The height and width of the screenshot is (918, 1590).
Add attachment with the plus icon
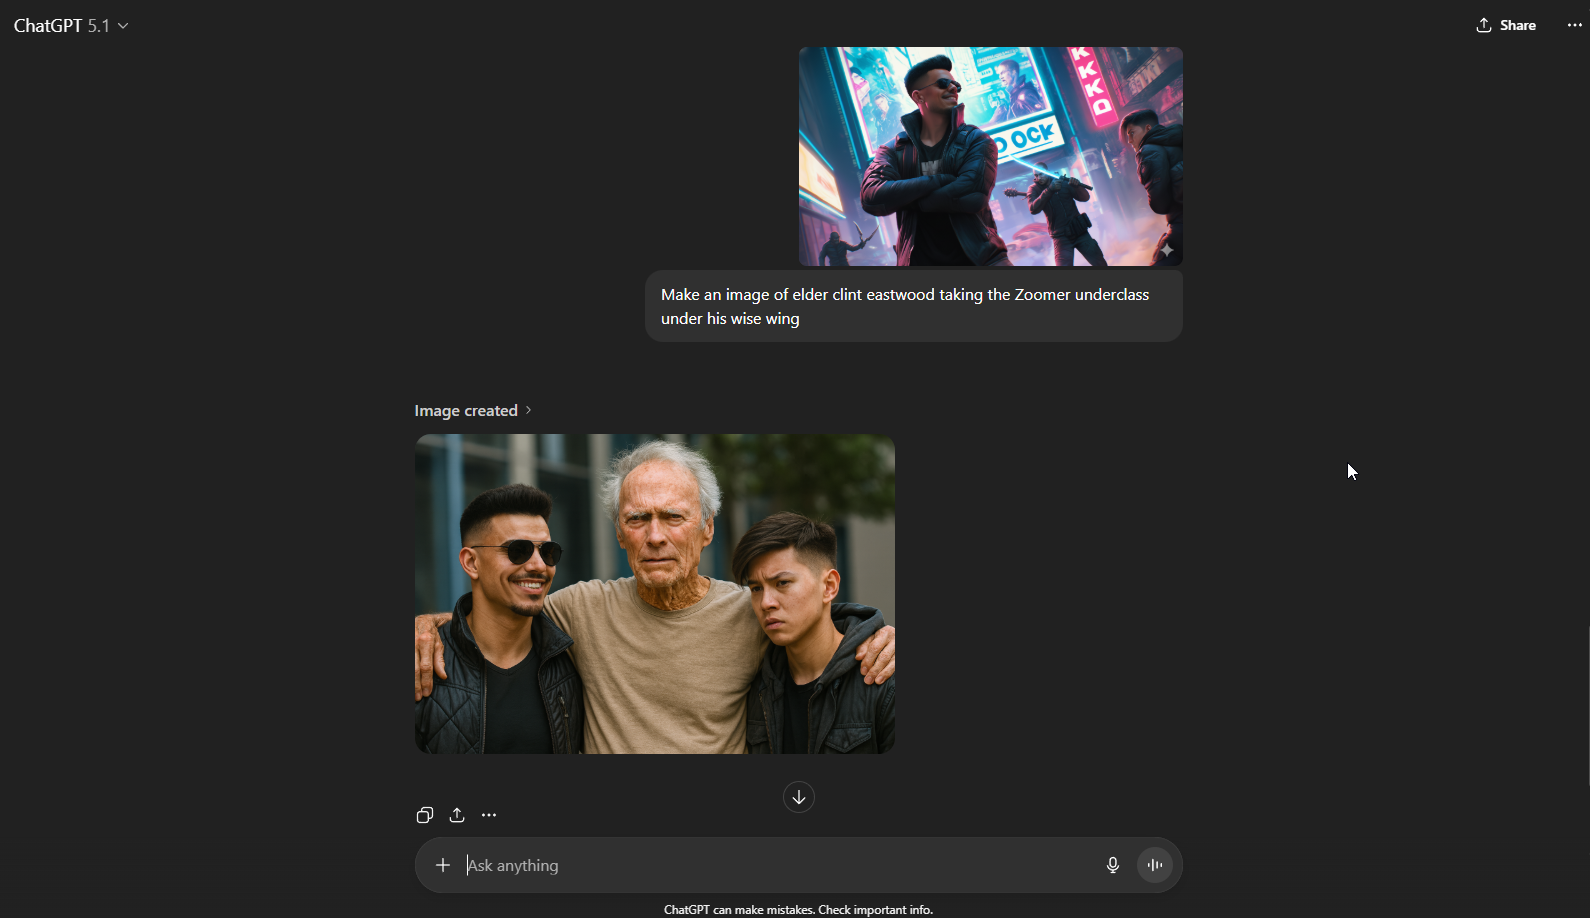coord(443,865)
